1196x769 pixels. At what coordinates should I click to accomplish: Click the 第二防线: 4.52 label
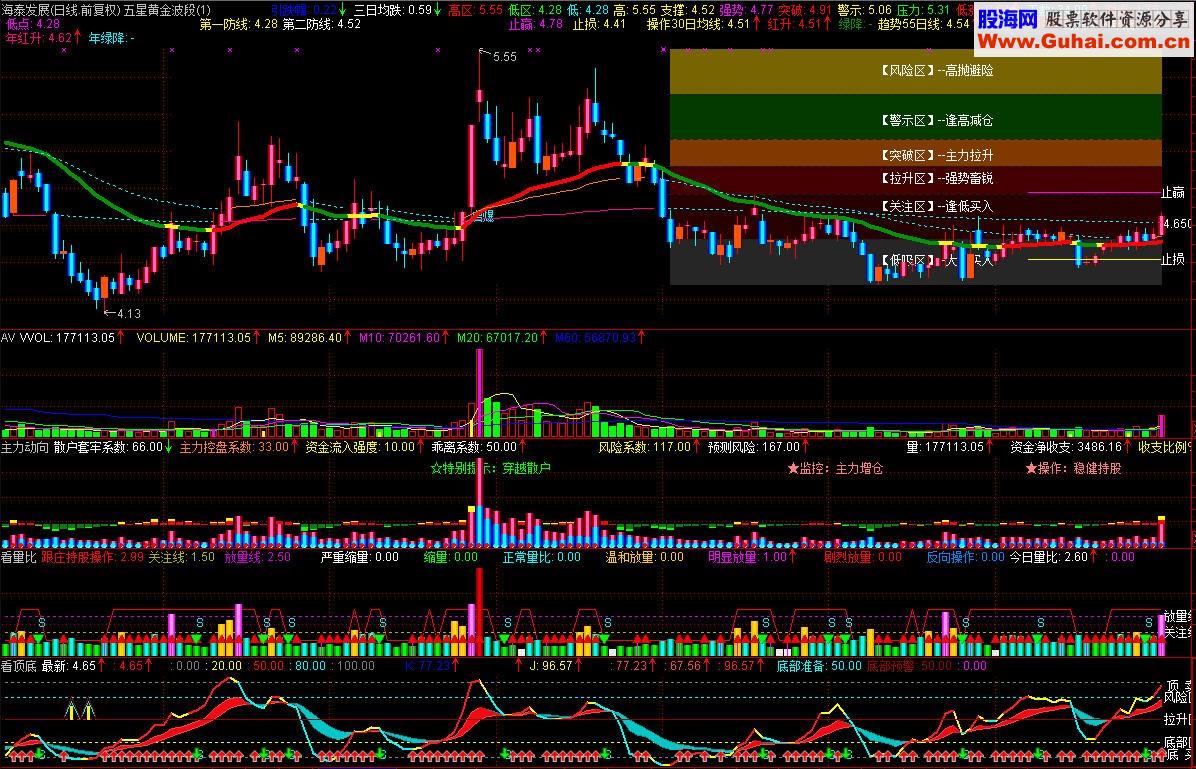(x=322, y=24)
